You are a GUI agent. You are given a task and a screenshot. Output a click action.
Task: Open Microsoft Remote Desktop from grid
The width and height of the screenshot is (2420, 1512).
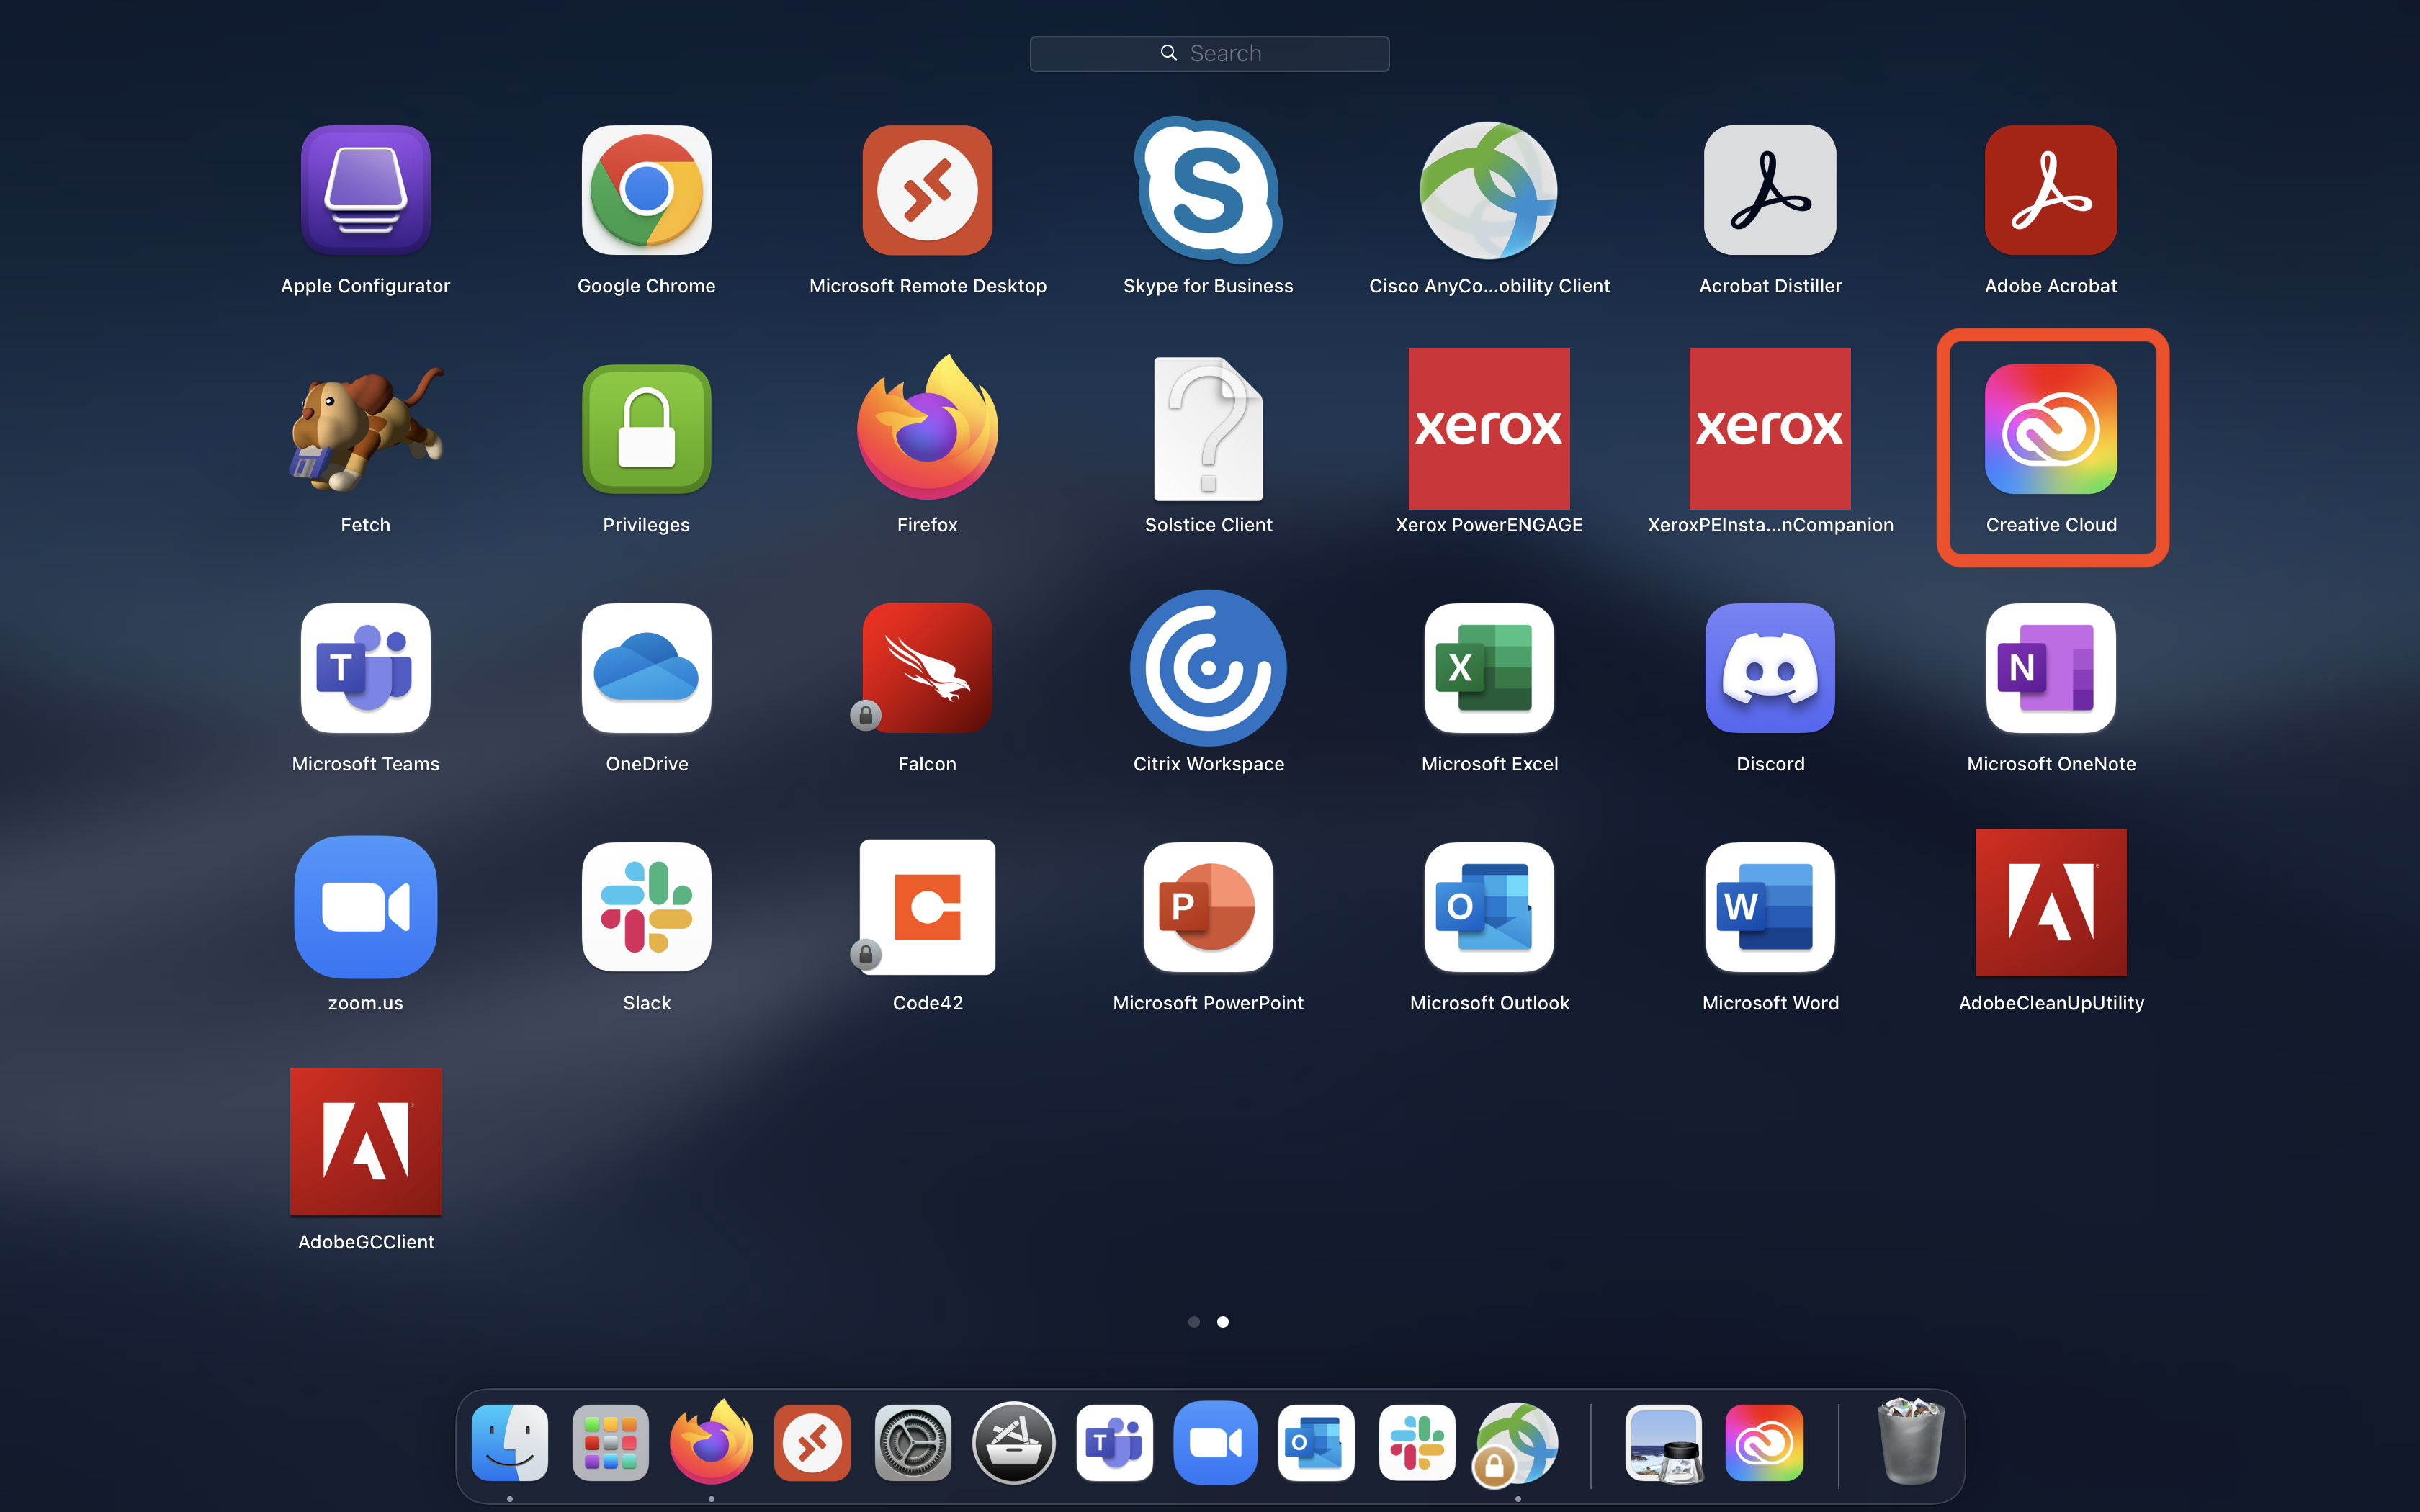point(927,190)
